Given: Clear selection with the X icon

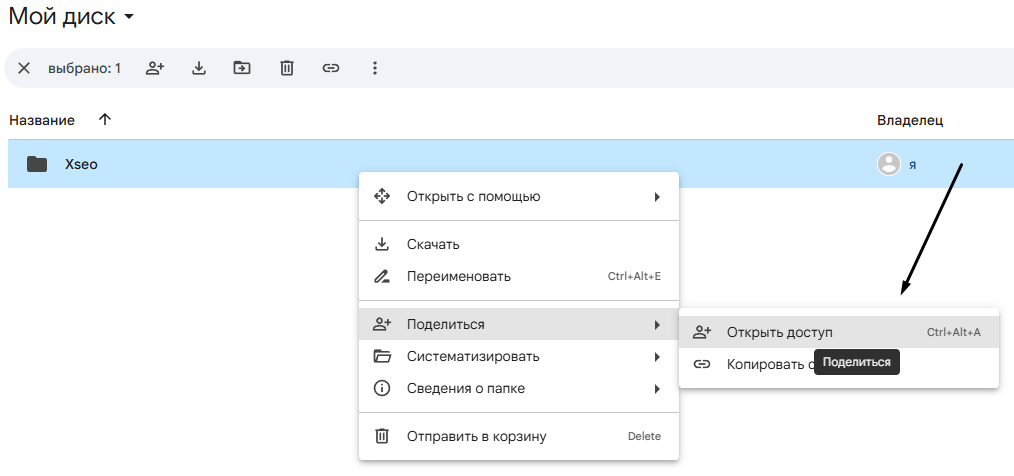Looking at the screenshot, I should pyautogui.click(x=24, y=68).
